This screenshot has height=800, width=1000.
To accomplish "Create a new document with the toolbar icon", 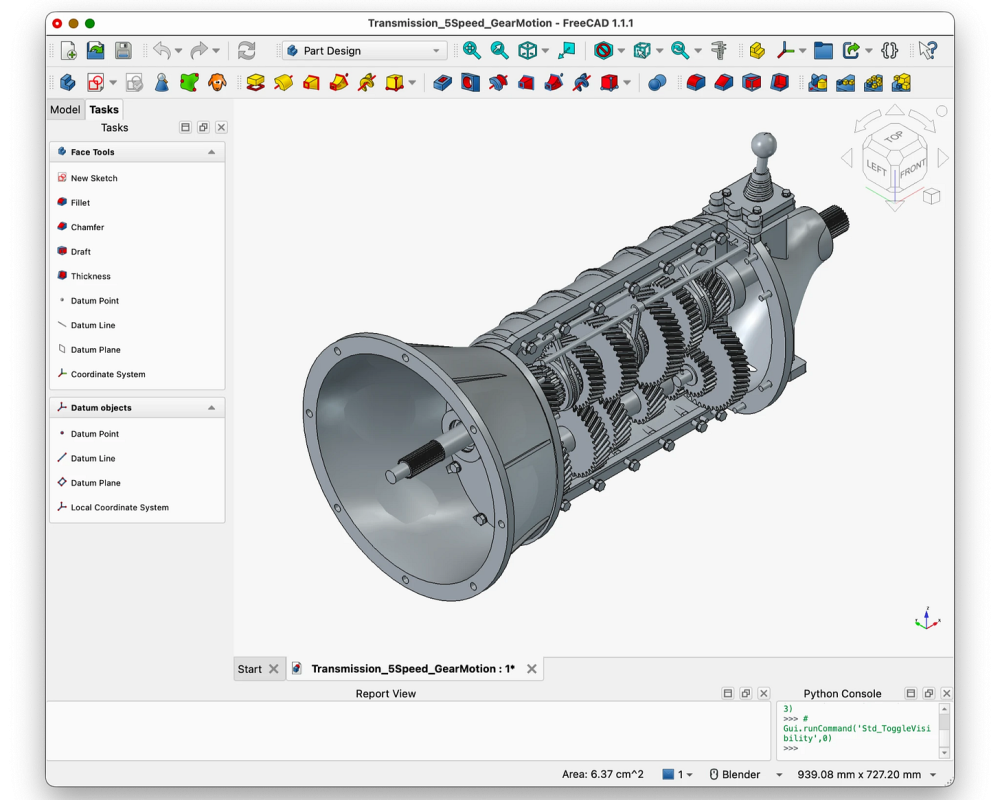I will click(68, 50).
